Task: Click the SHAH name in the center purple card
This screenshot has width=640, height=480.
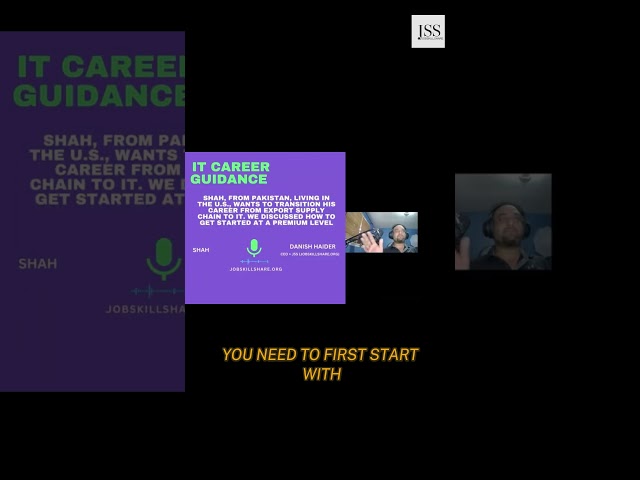Action: coord(201,250)
